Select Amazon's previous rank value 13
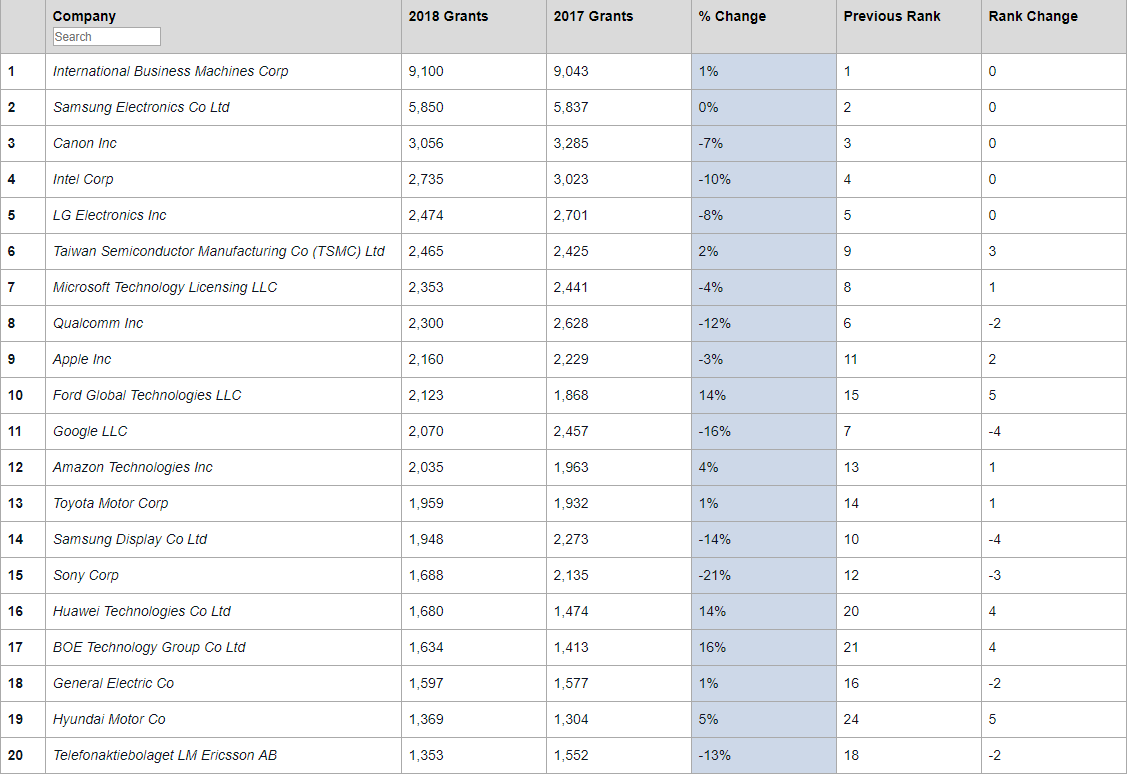The width and height of the screenshot is (1129, 774). (851, 467)
